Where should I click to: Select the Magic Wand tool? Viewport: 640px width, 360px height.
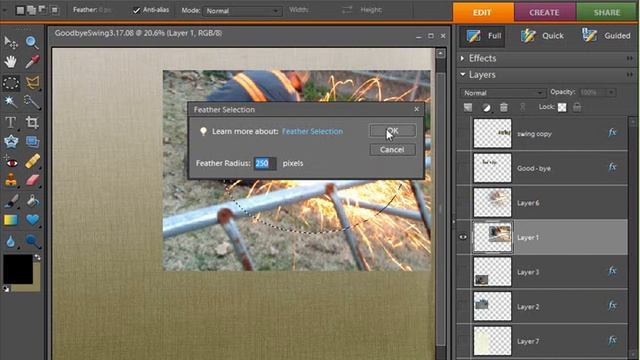coord(11,102)
